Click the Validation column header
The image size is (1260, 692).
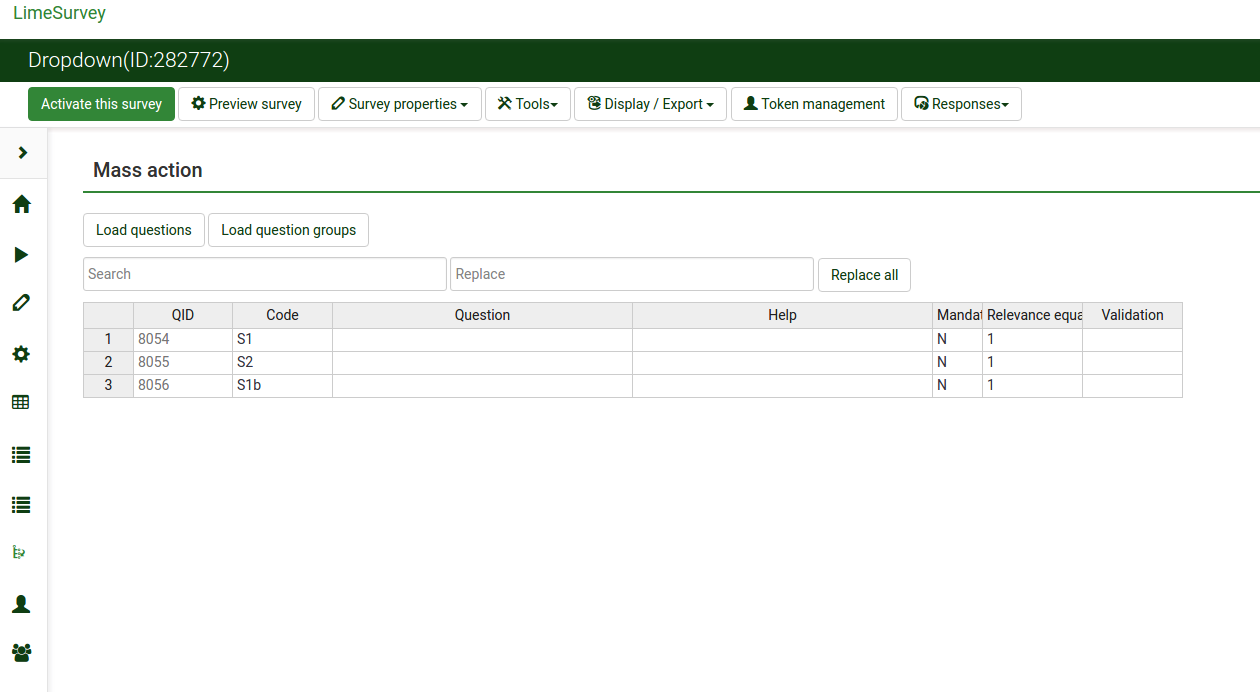[1132, 315]
